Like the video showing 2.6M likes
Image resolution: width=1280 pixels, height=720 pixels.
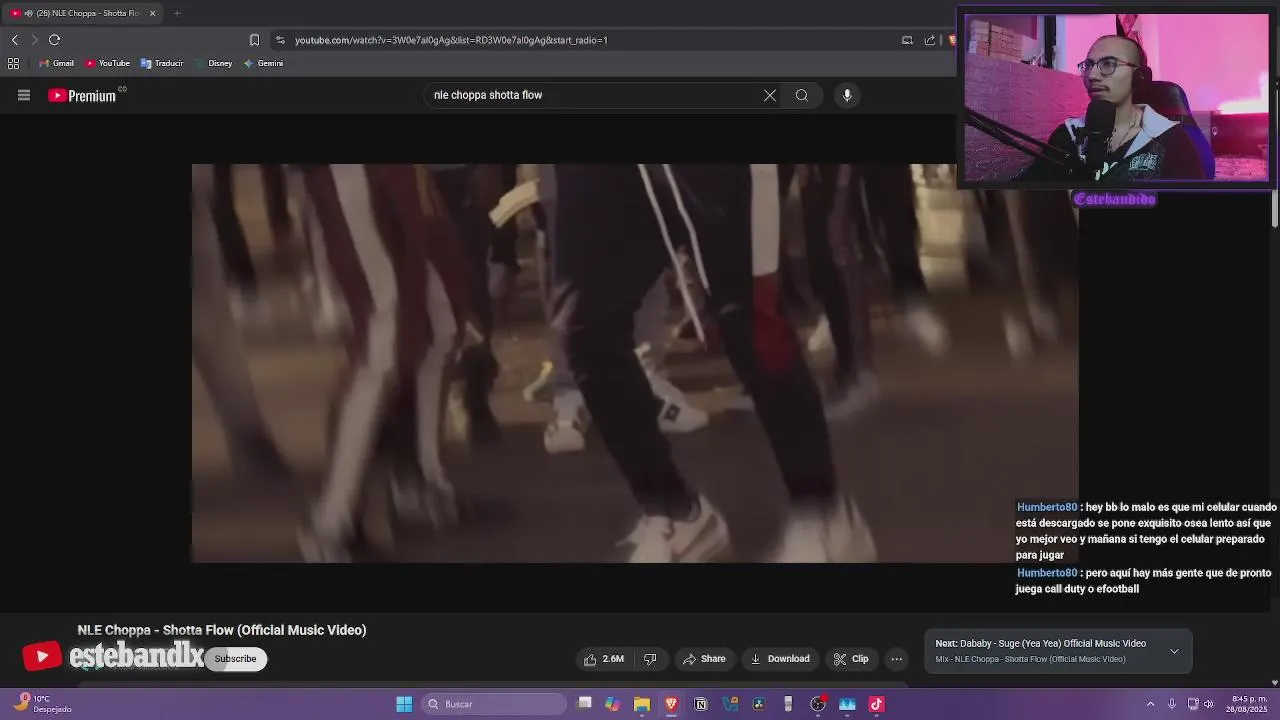[604, 659]
